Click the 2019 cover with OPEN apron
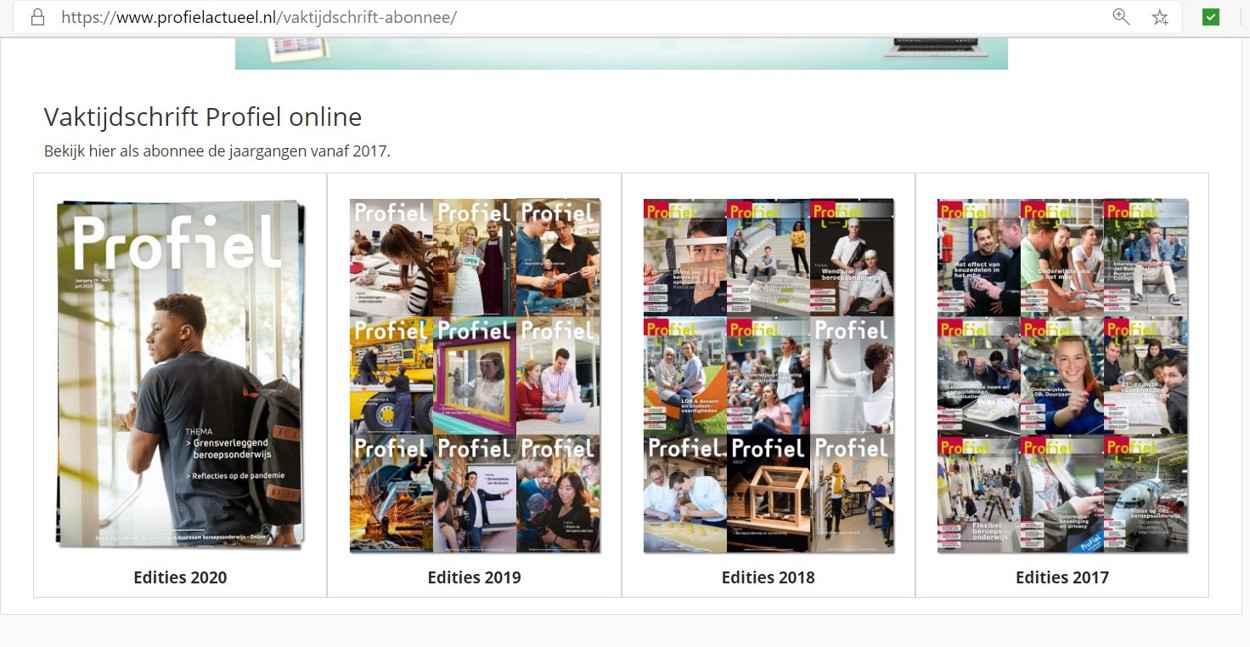This screenshot has width=1250, height=647. (x=474, y=257)
